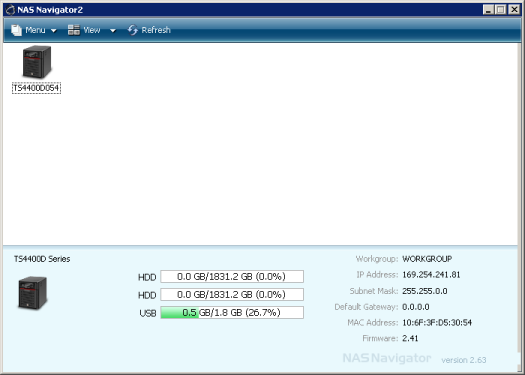Screen dimensions: 525x375
Task: Click the MAC address value
Action: (x=437, y=323)
